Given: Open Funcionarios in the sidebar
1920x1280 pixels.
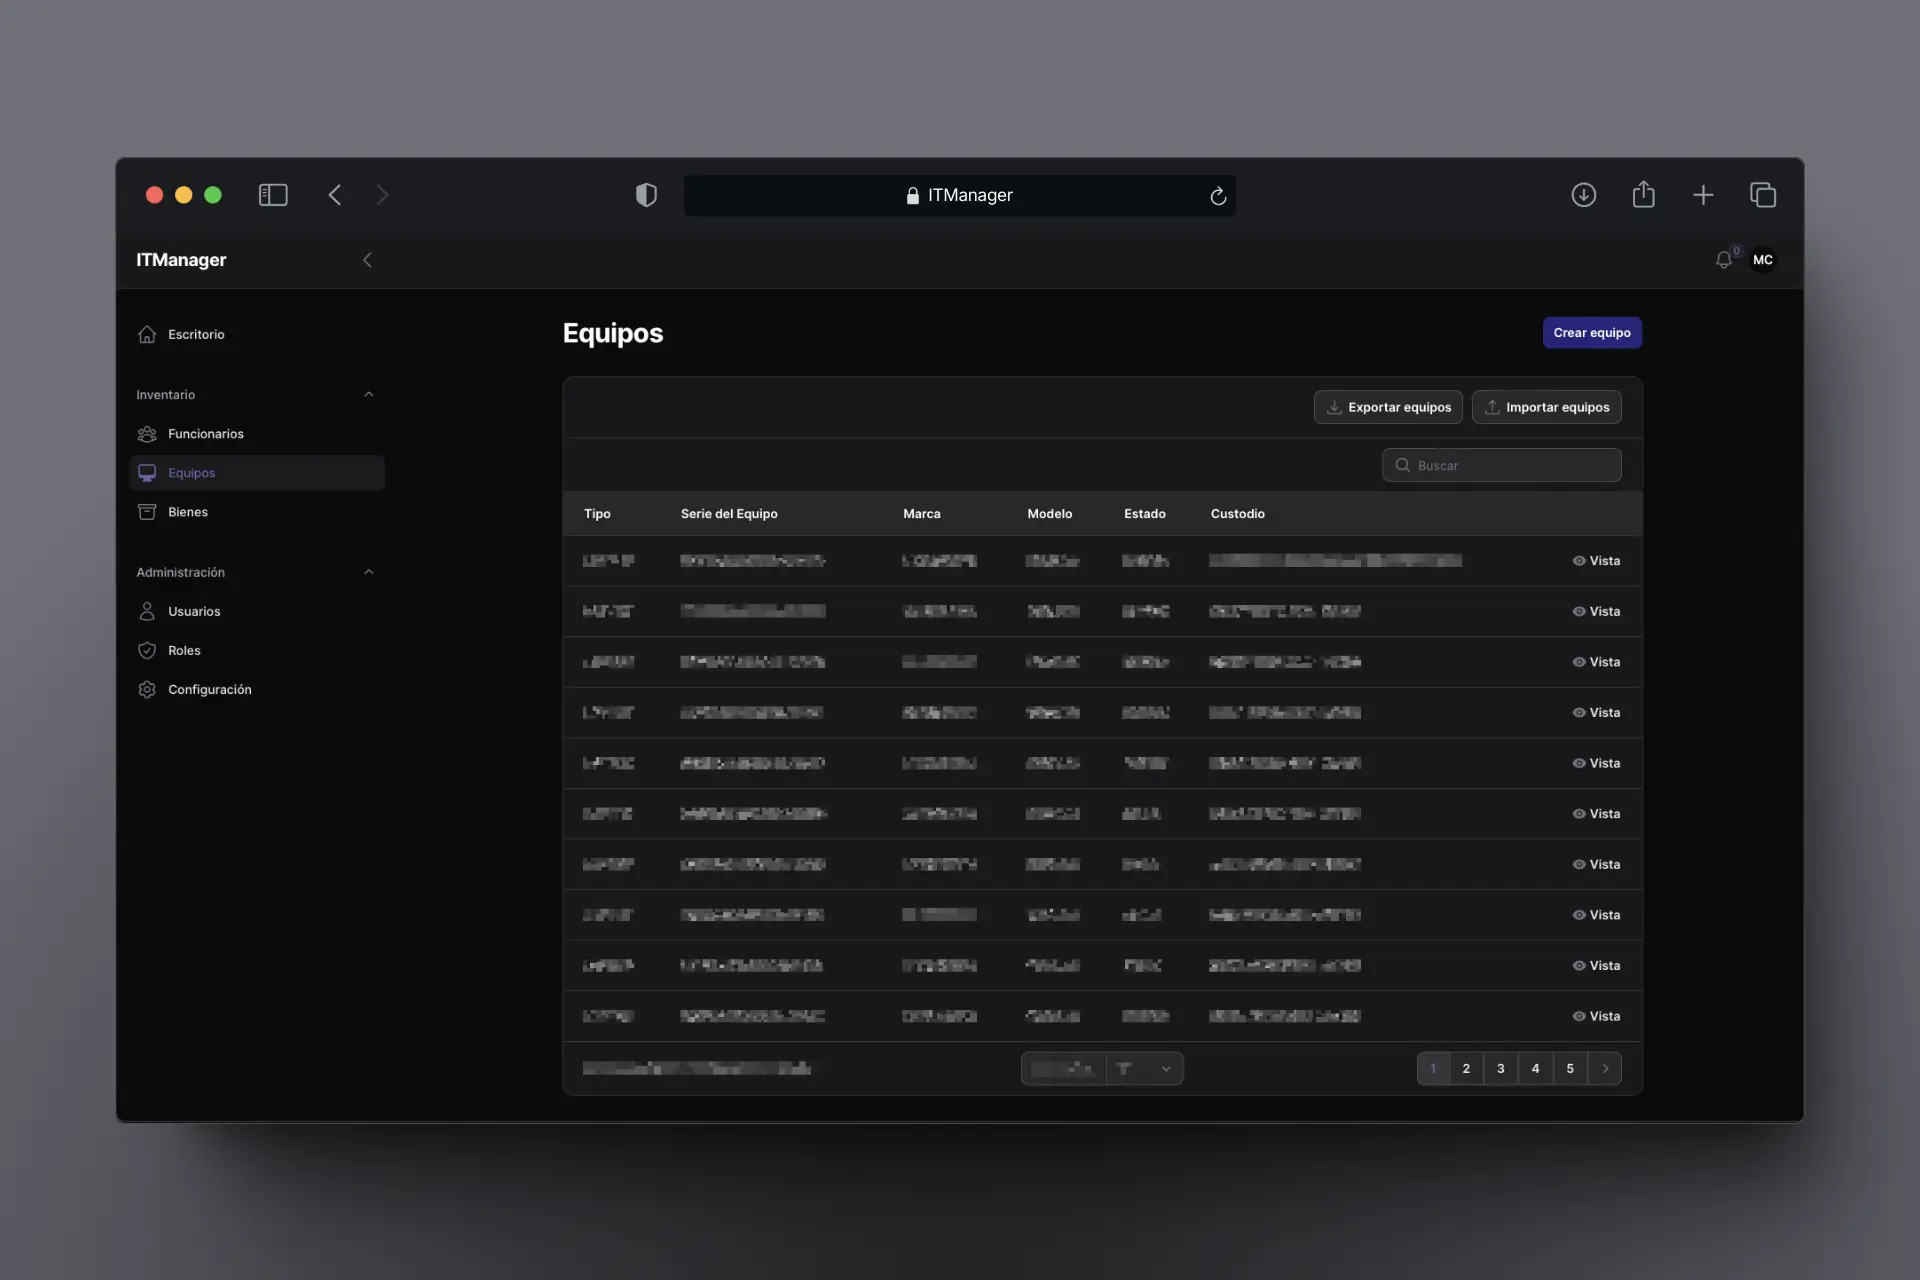Looking at the screenshot, I should point(205,434).
